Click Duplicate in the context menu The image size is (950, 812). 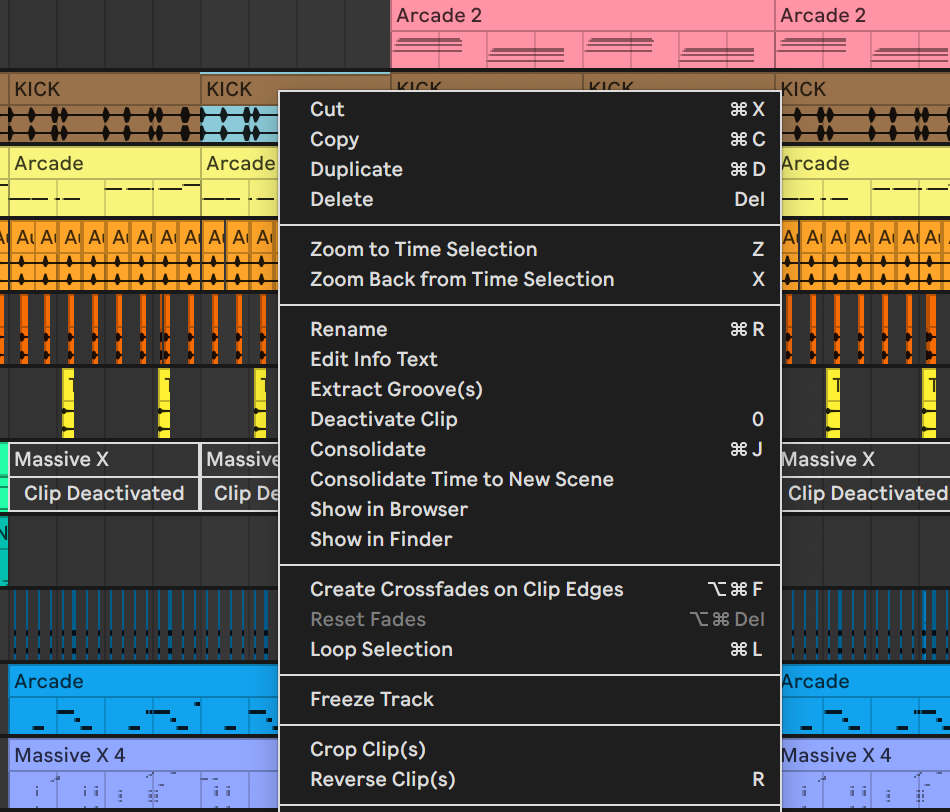(530, 169)
